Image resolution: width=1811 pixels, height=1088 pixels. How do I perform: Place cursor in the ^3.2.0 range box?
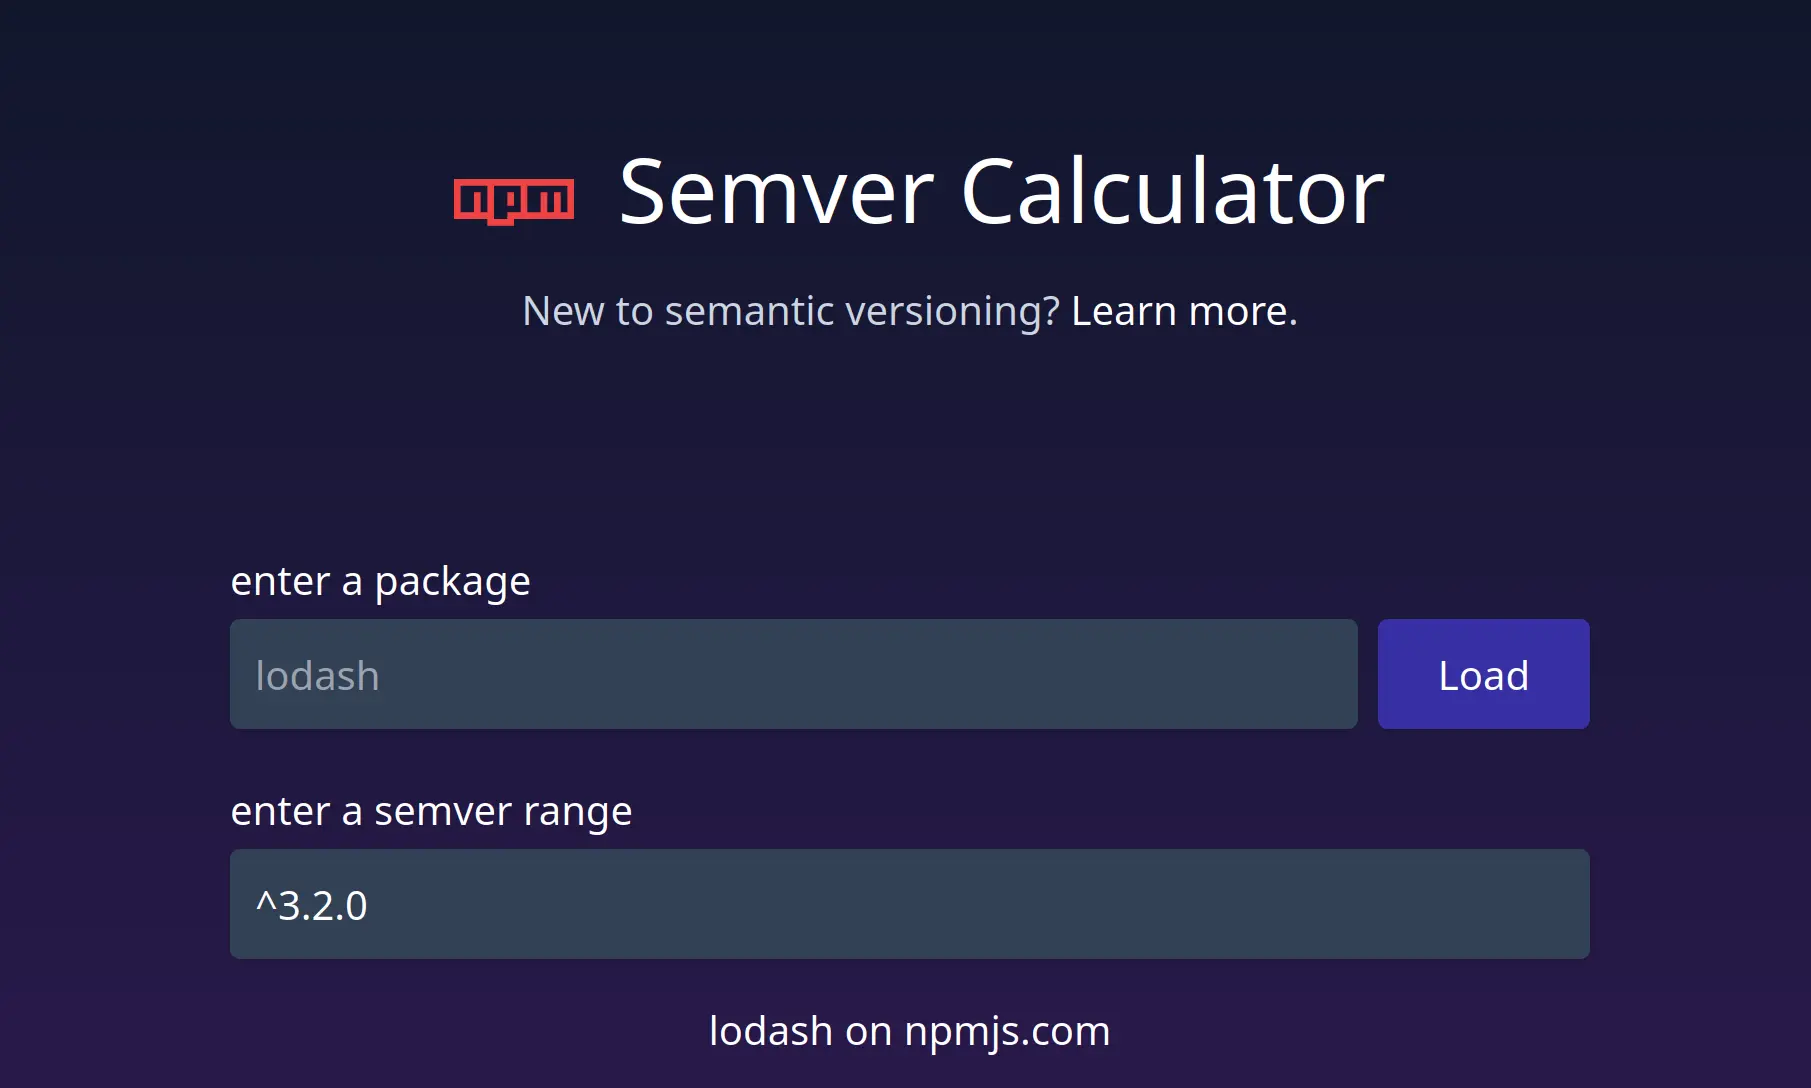(909, 904)
